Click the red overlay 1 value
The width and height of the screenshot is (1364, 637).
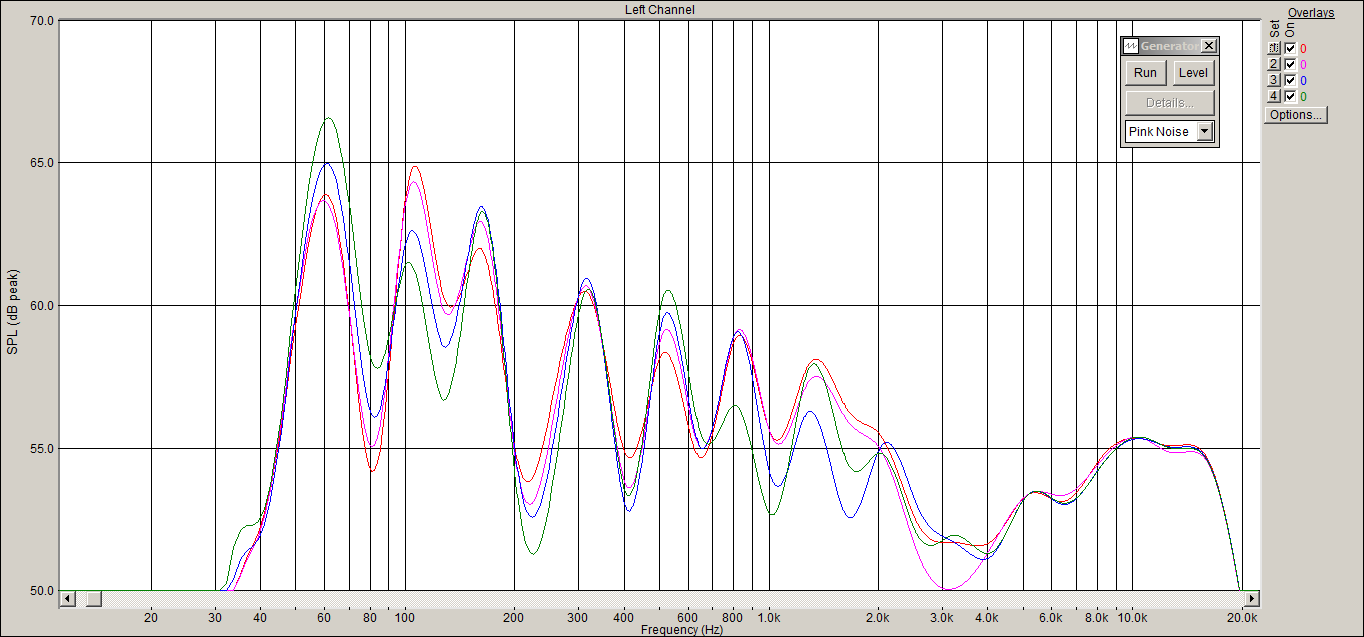tap(1303, 48)
